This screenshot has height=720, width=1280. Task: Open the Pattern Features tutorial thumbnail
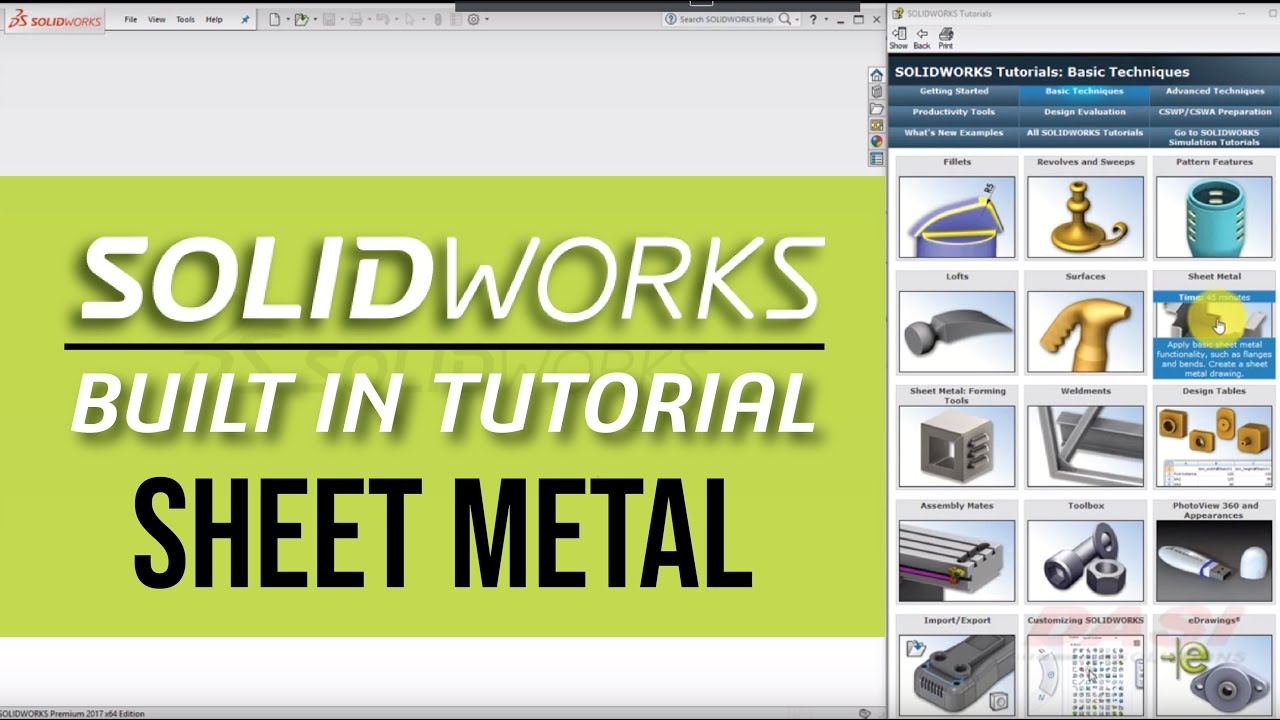(1214, 217)
